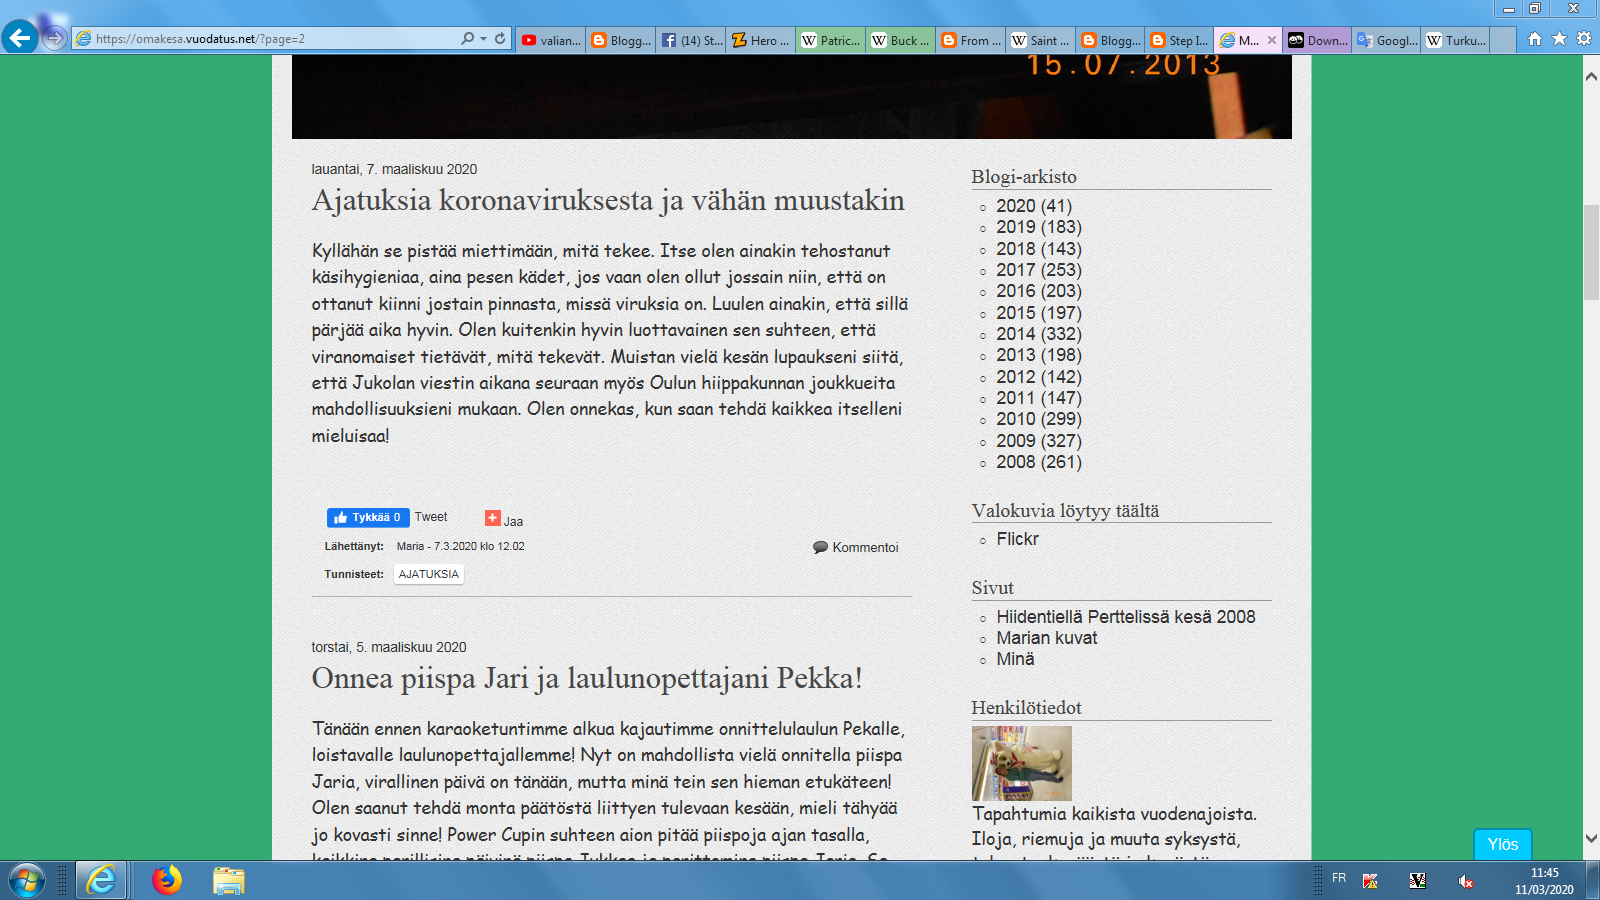Viewport: 1600px width, 900px height.
Task: Click the muted volume tray icon
Action: [1465, 881]
